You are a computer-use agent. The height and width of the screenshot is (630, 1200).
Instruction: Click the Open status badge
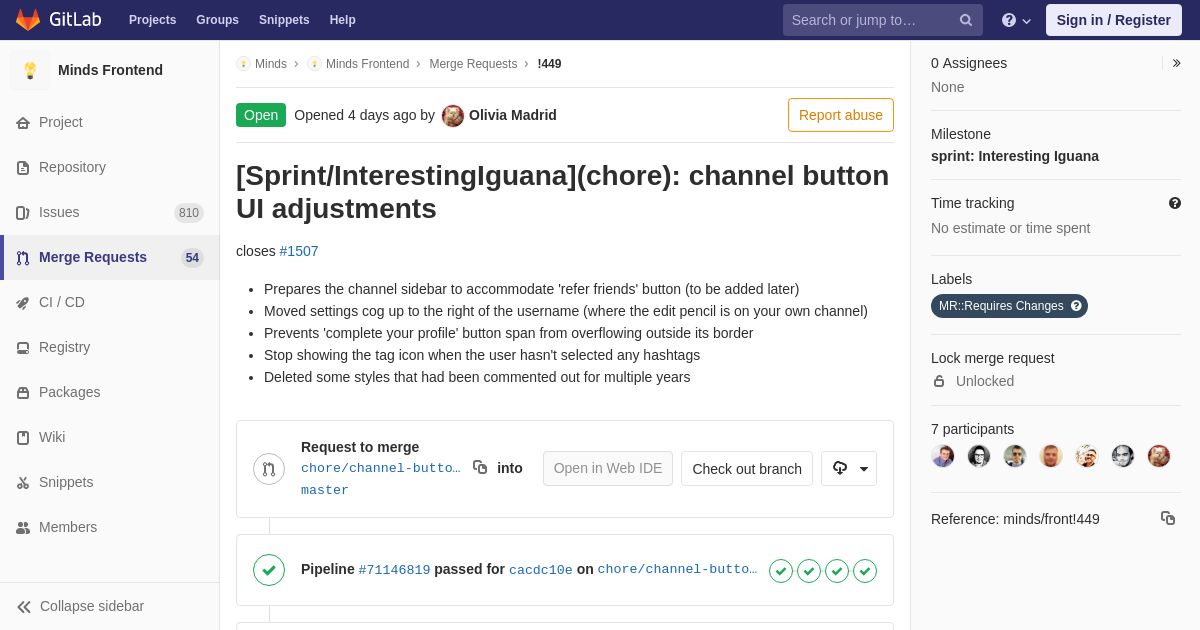(261, 115)
